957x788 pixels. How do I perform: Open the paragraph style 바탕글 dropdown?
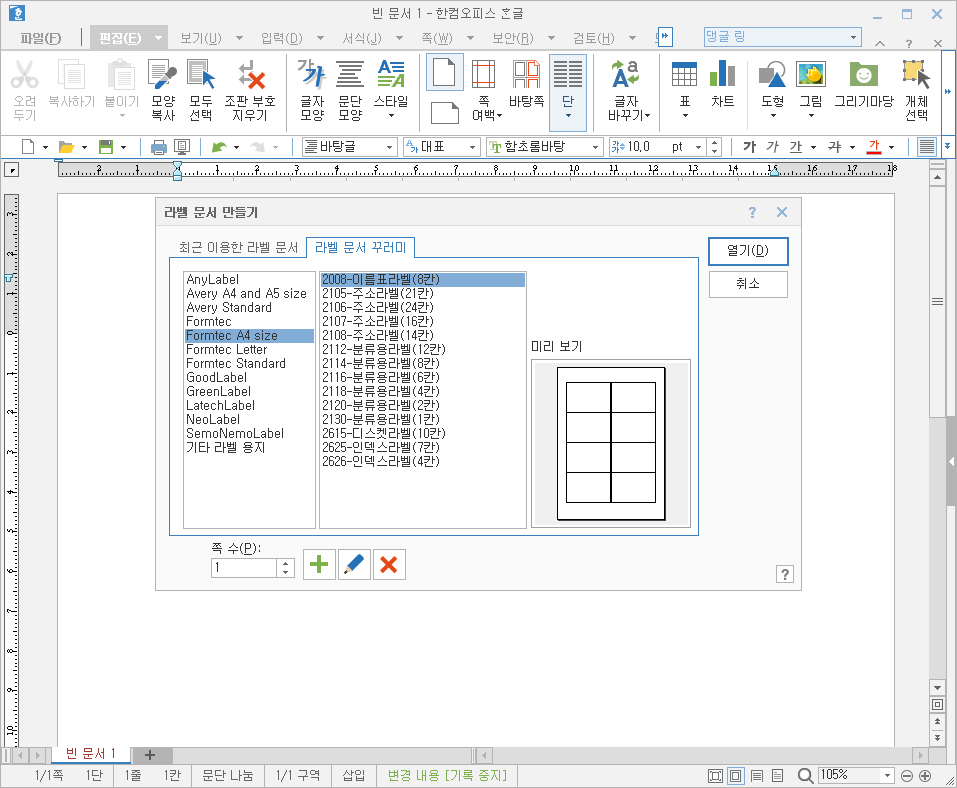point(389,147)
